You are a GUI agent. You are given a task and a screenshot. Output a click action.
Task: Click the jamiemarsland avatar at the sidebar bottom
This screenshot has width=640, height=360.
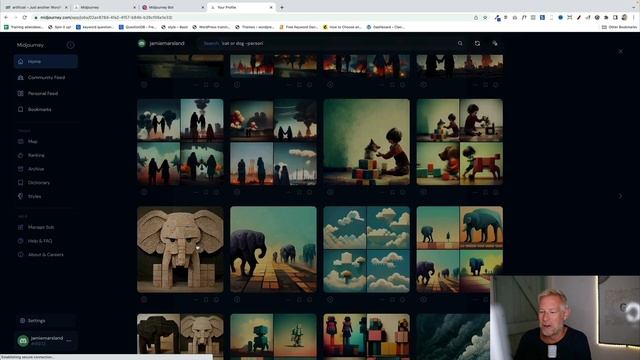23,340
